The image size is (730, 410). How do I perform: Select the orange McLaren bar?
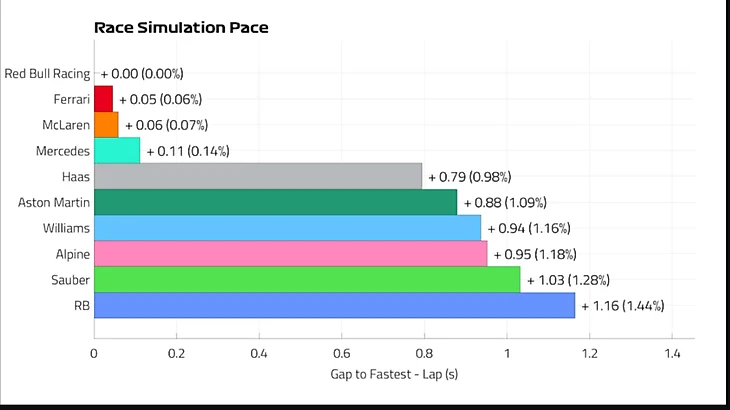click(106, 125)
